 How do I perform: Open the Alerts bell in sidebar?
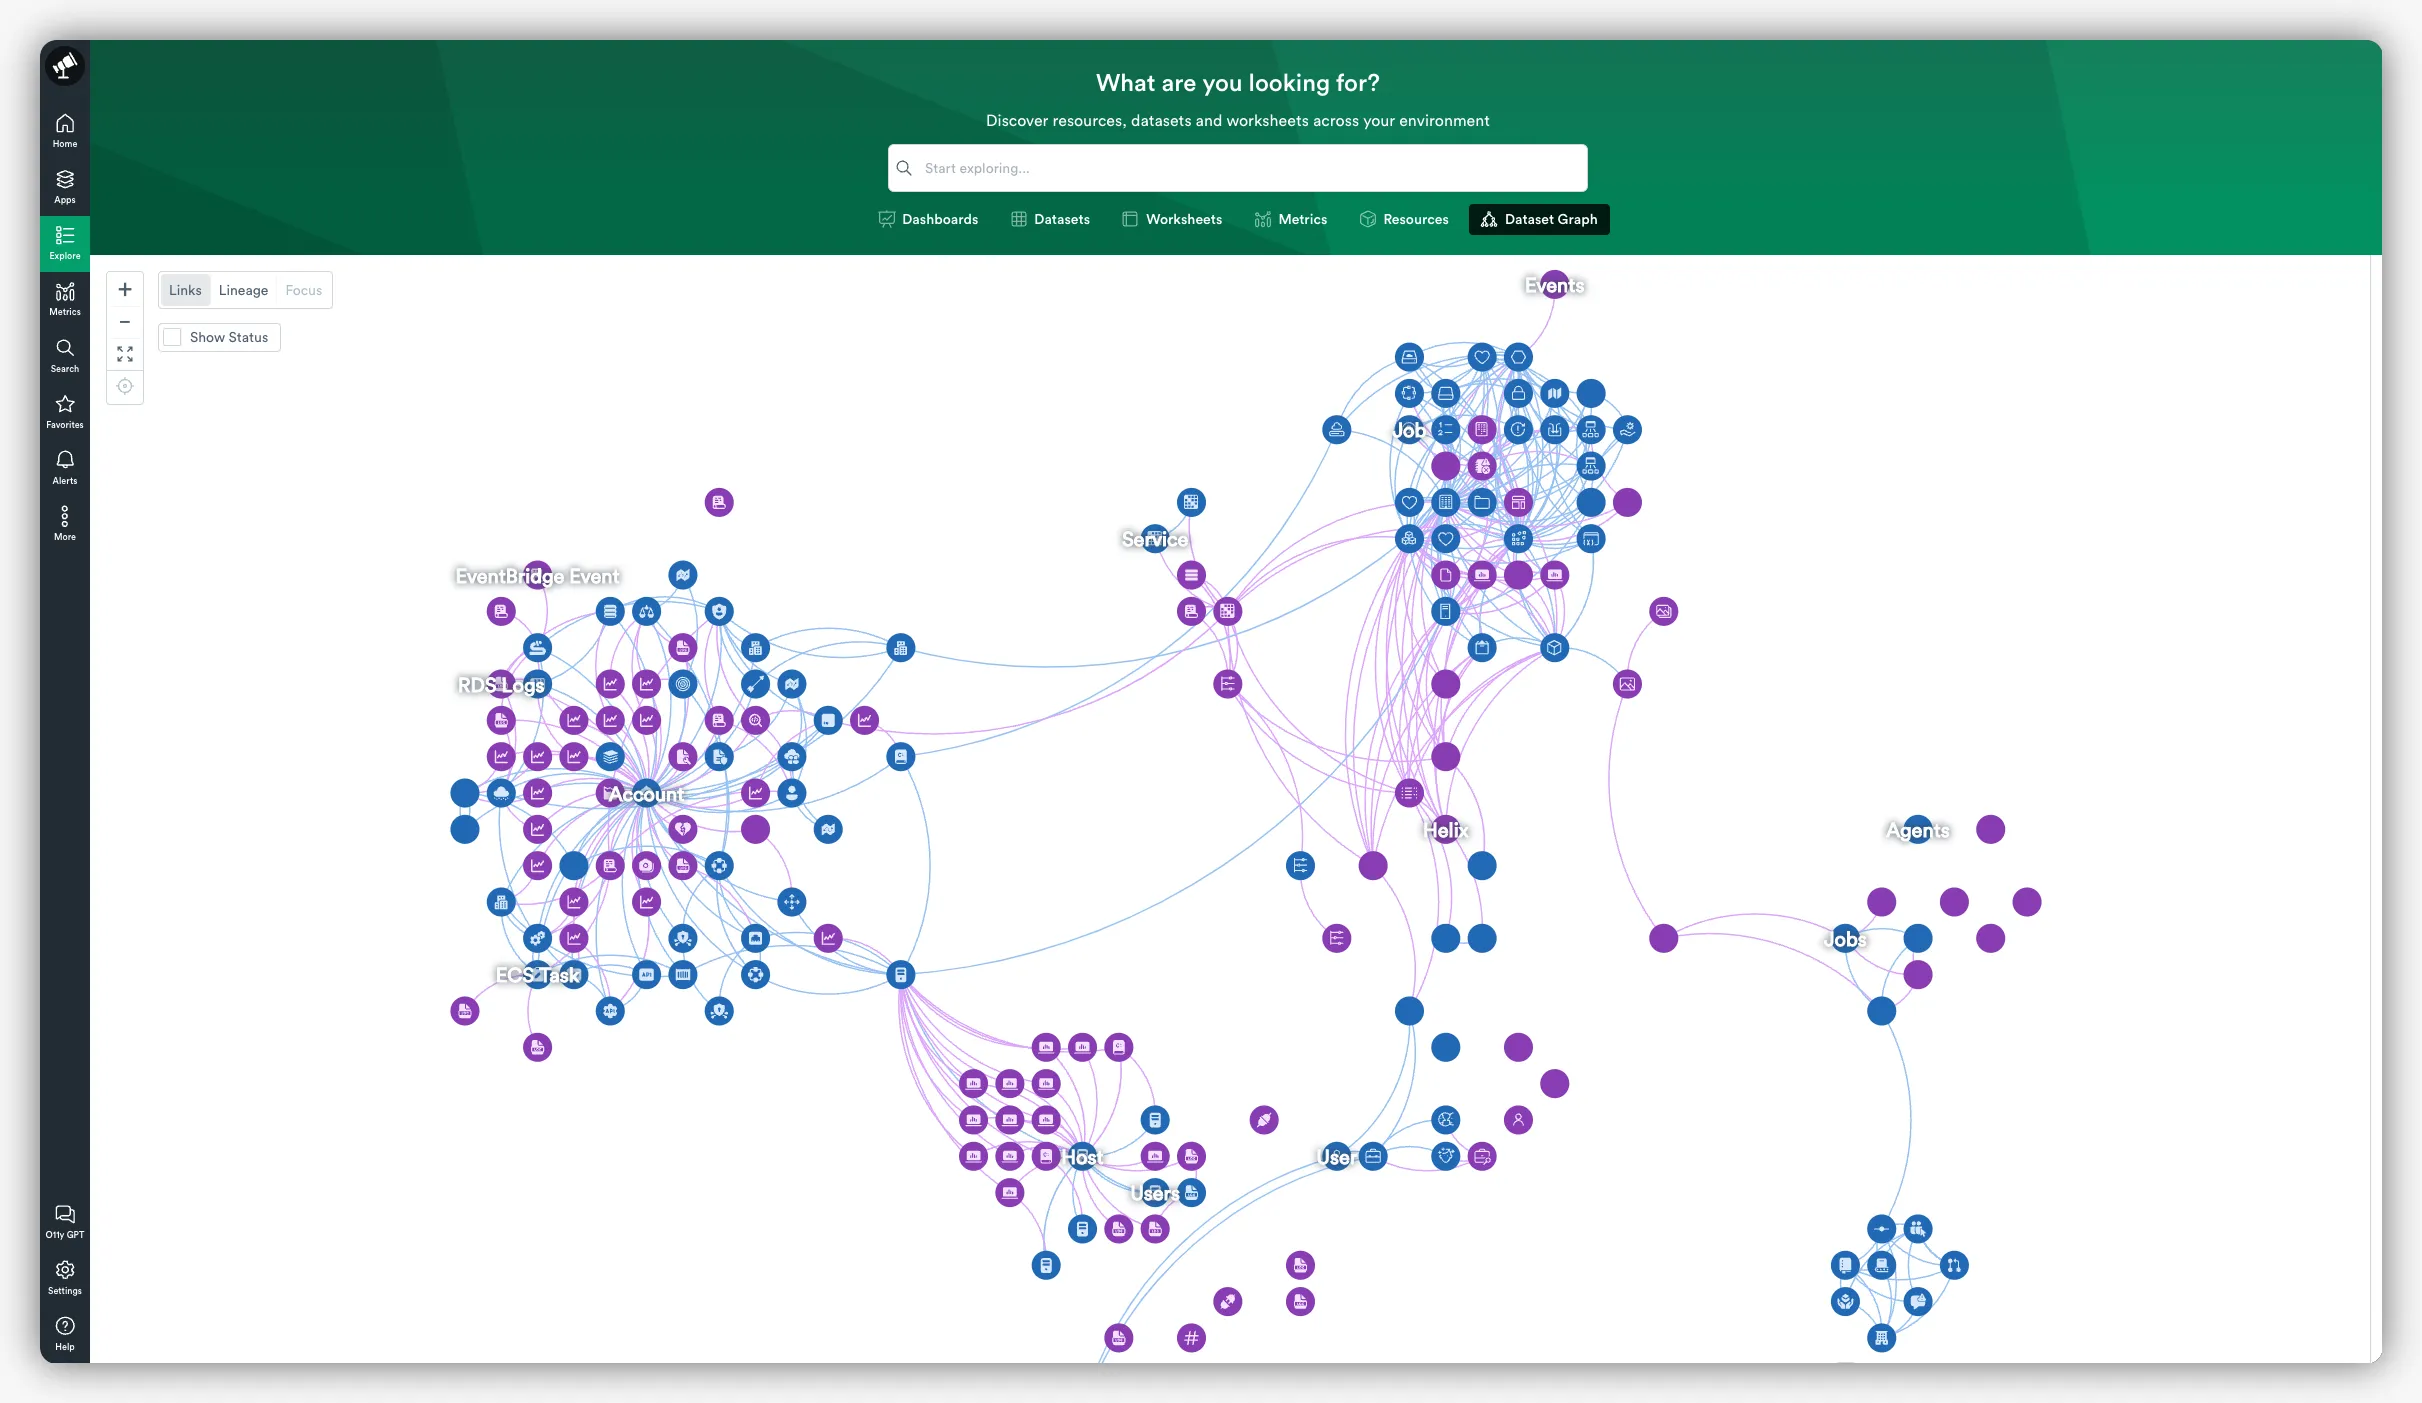[x=65, y=467]
